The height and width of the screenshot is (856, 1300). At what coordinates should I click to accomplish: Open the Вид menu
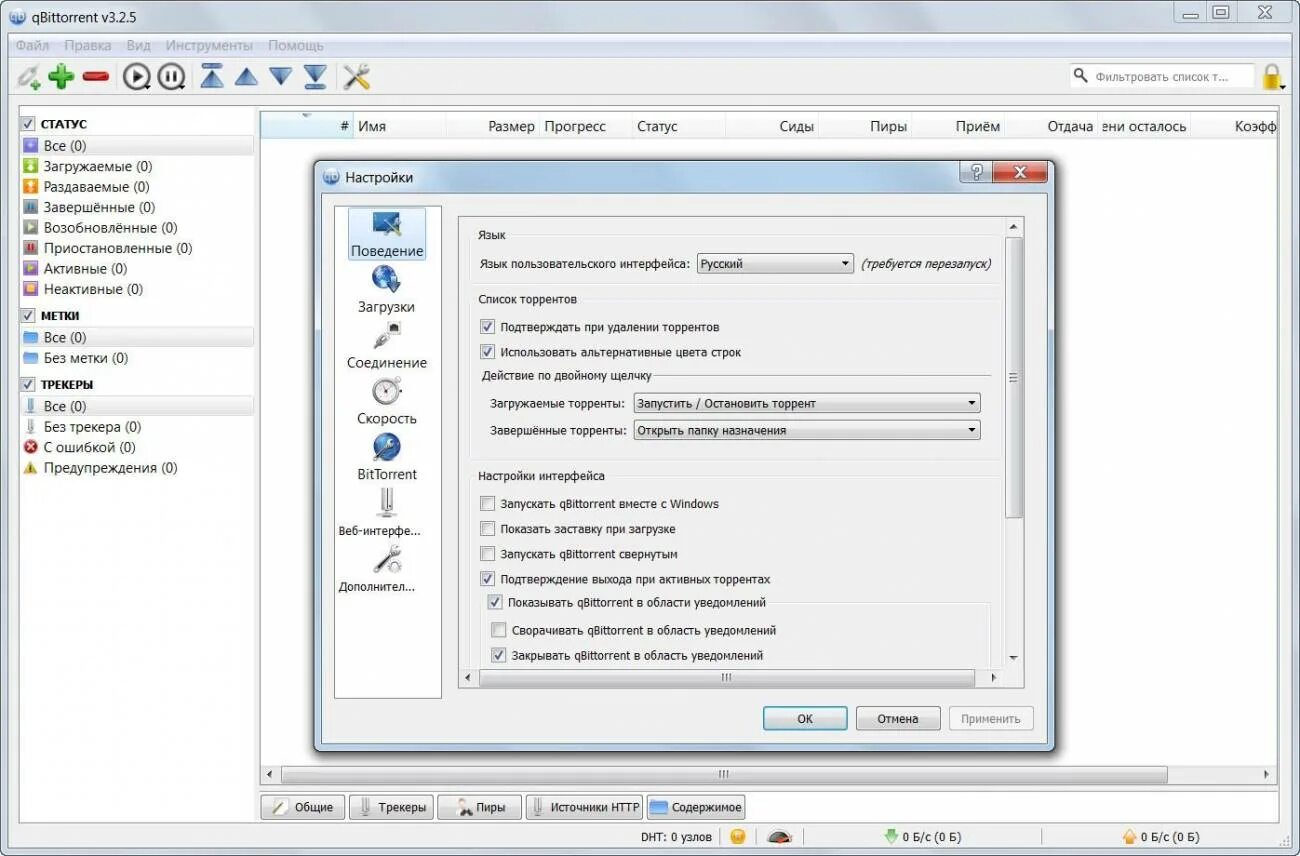pos(138,45)
